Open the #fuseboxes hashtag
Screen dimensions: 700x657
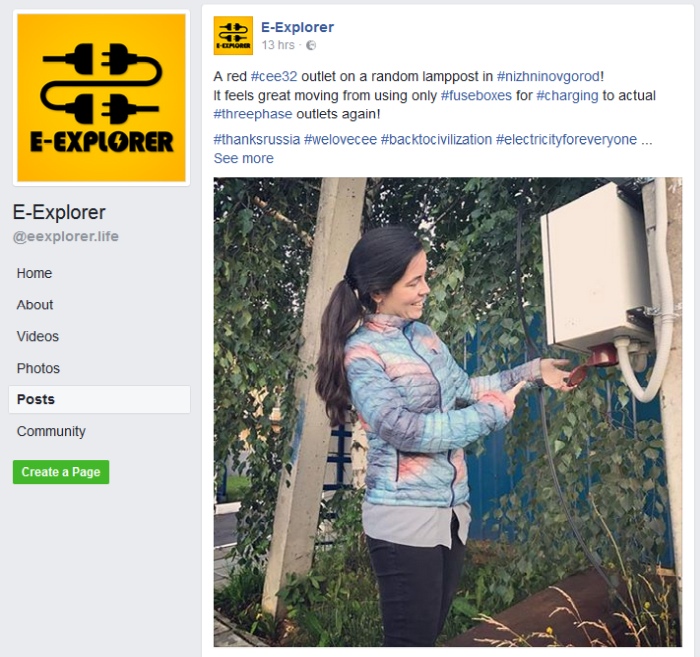coord(476,96)
